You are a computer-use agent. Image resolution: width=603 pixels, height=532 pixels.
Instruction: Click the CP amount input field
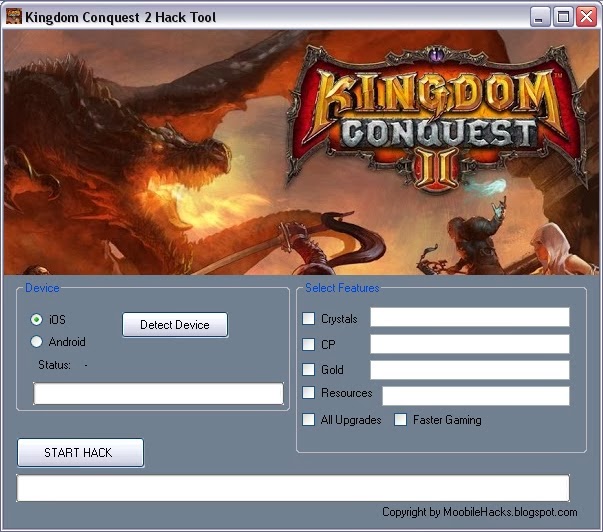470,344
